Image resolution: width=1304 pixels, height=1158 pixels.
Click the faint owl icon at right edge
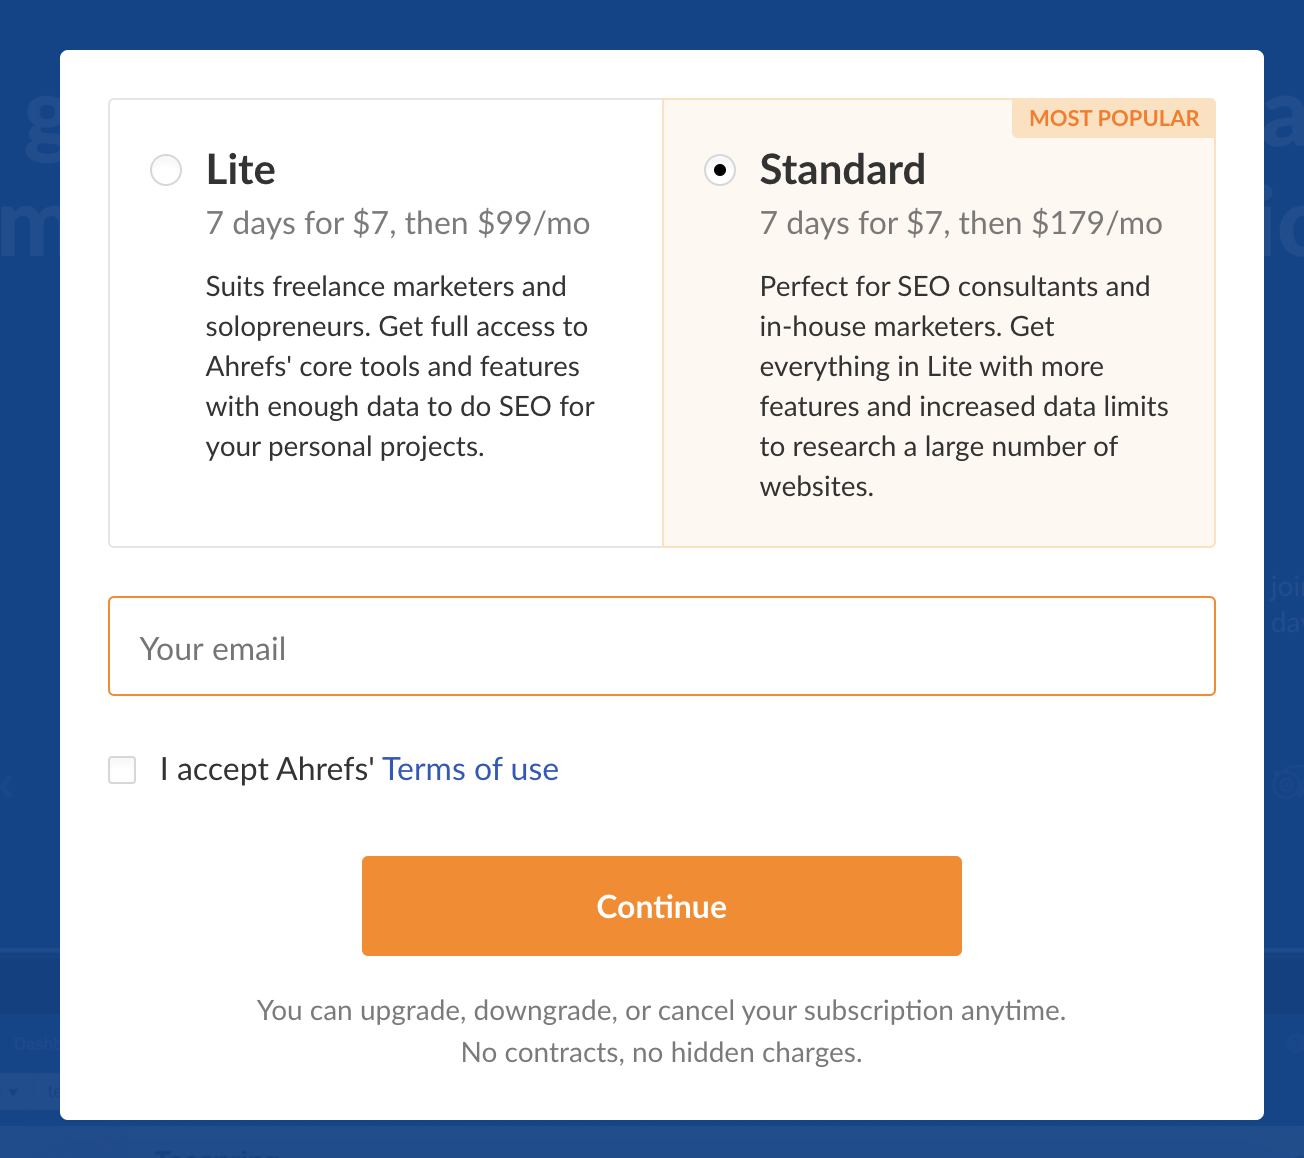(1287, 783)
